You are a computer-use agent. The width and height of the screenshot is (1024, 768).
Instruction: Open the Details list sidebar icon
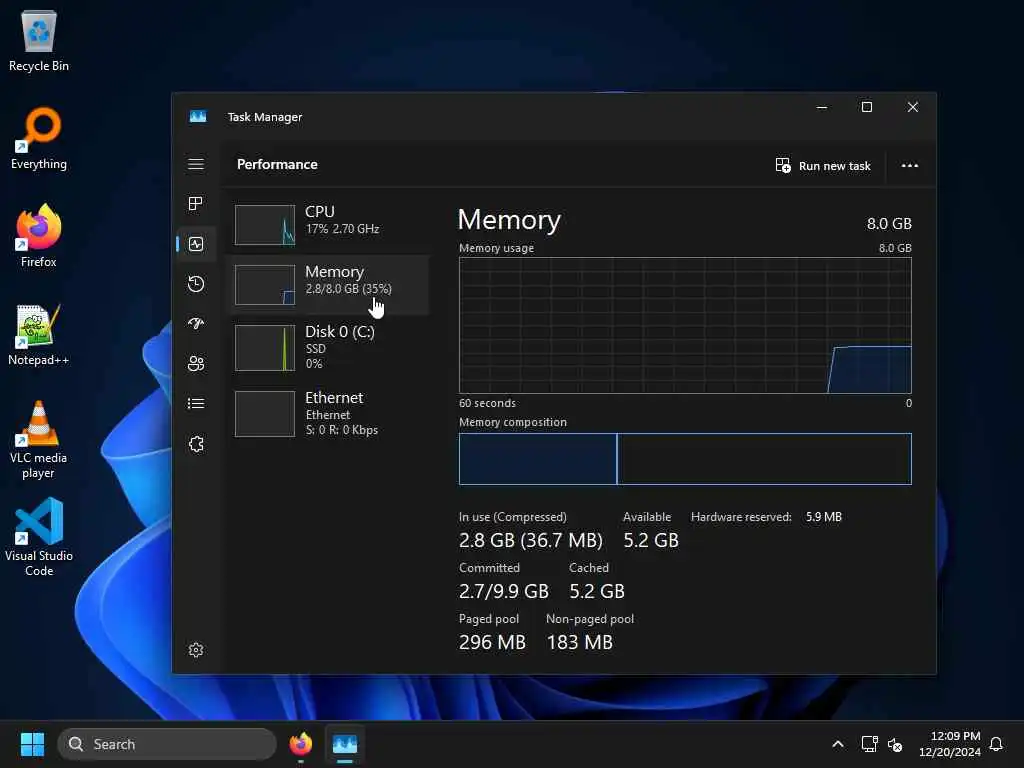(196, 404)
